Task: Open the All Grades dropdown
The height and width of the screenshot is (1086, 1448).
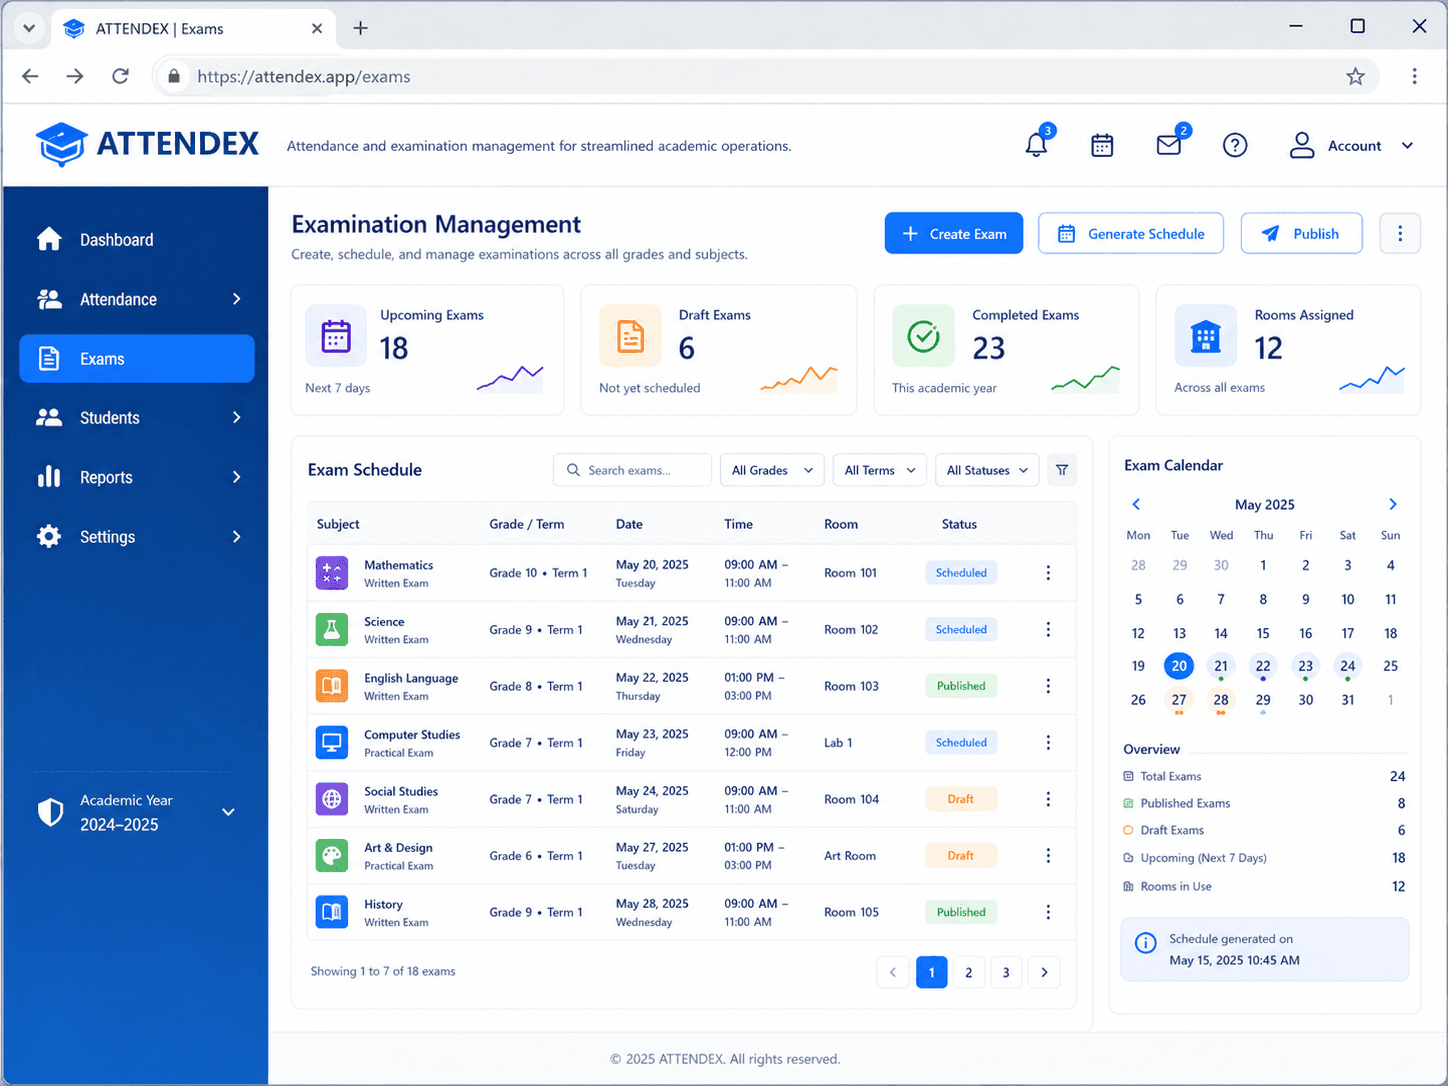Action: 772,470
